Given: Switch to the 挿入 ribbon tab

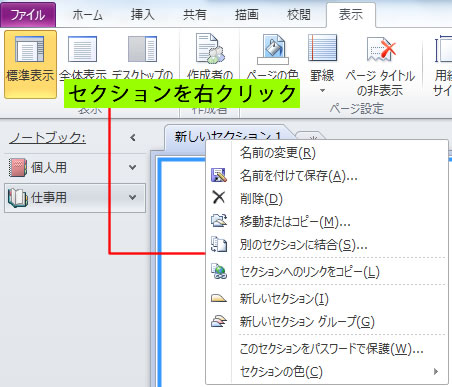Looking at the screenshot, I should (142, 15).
